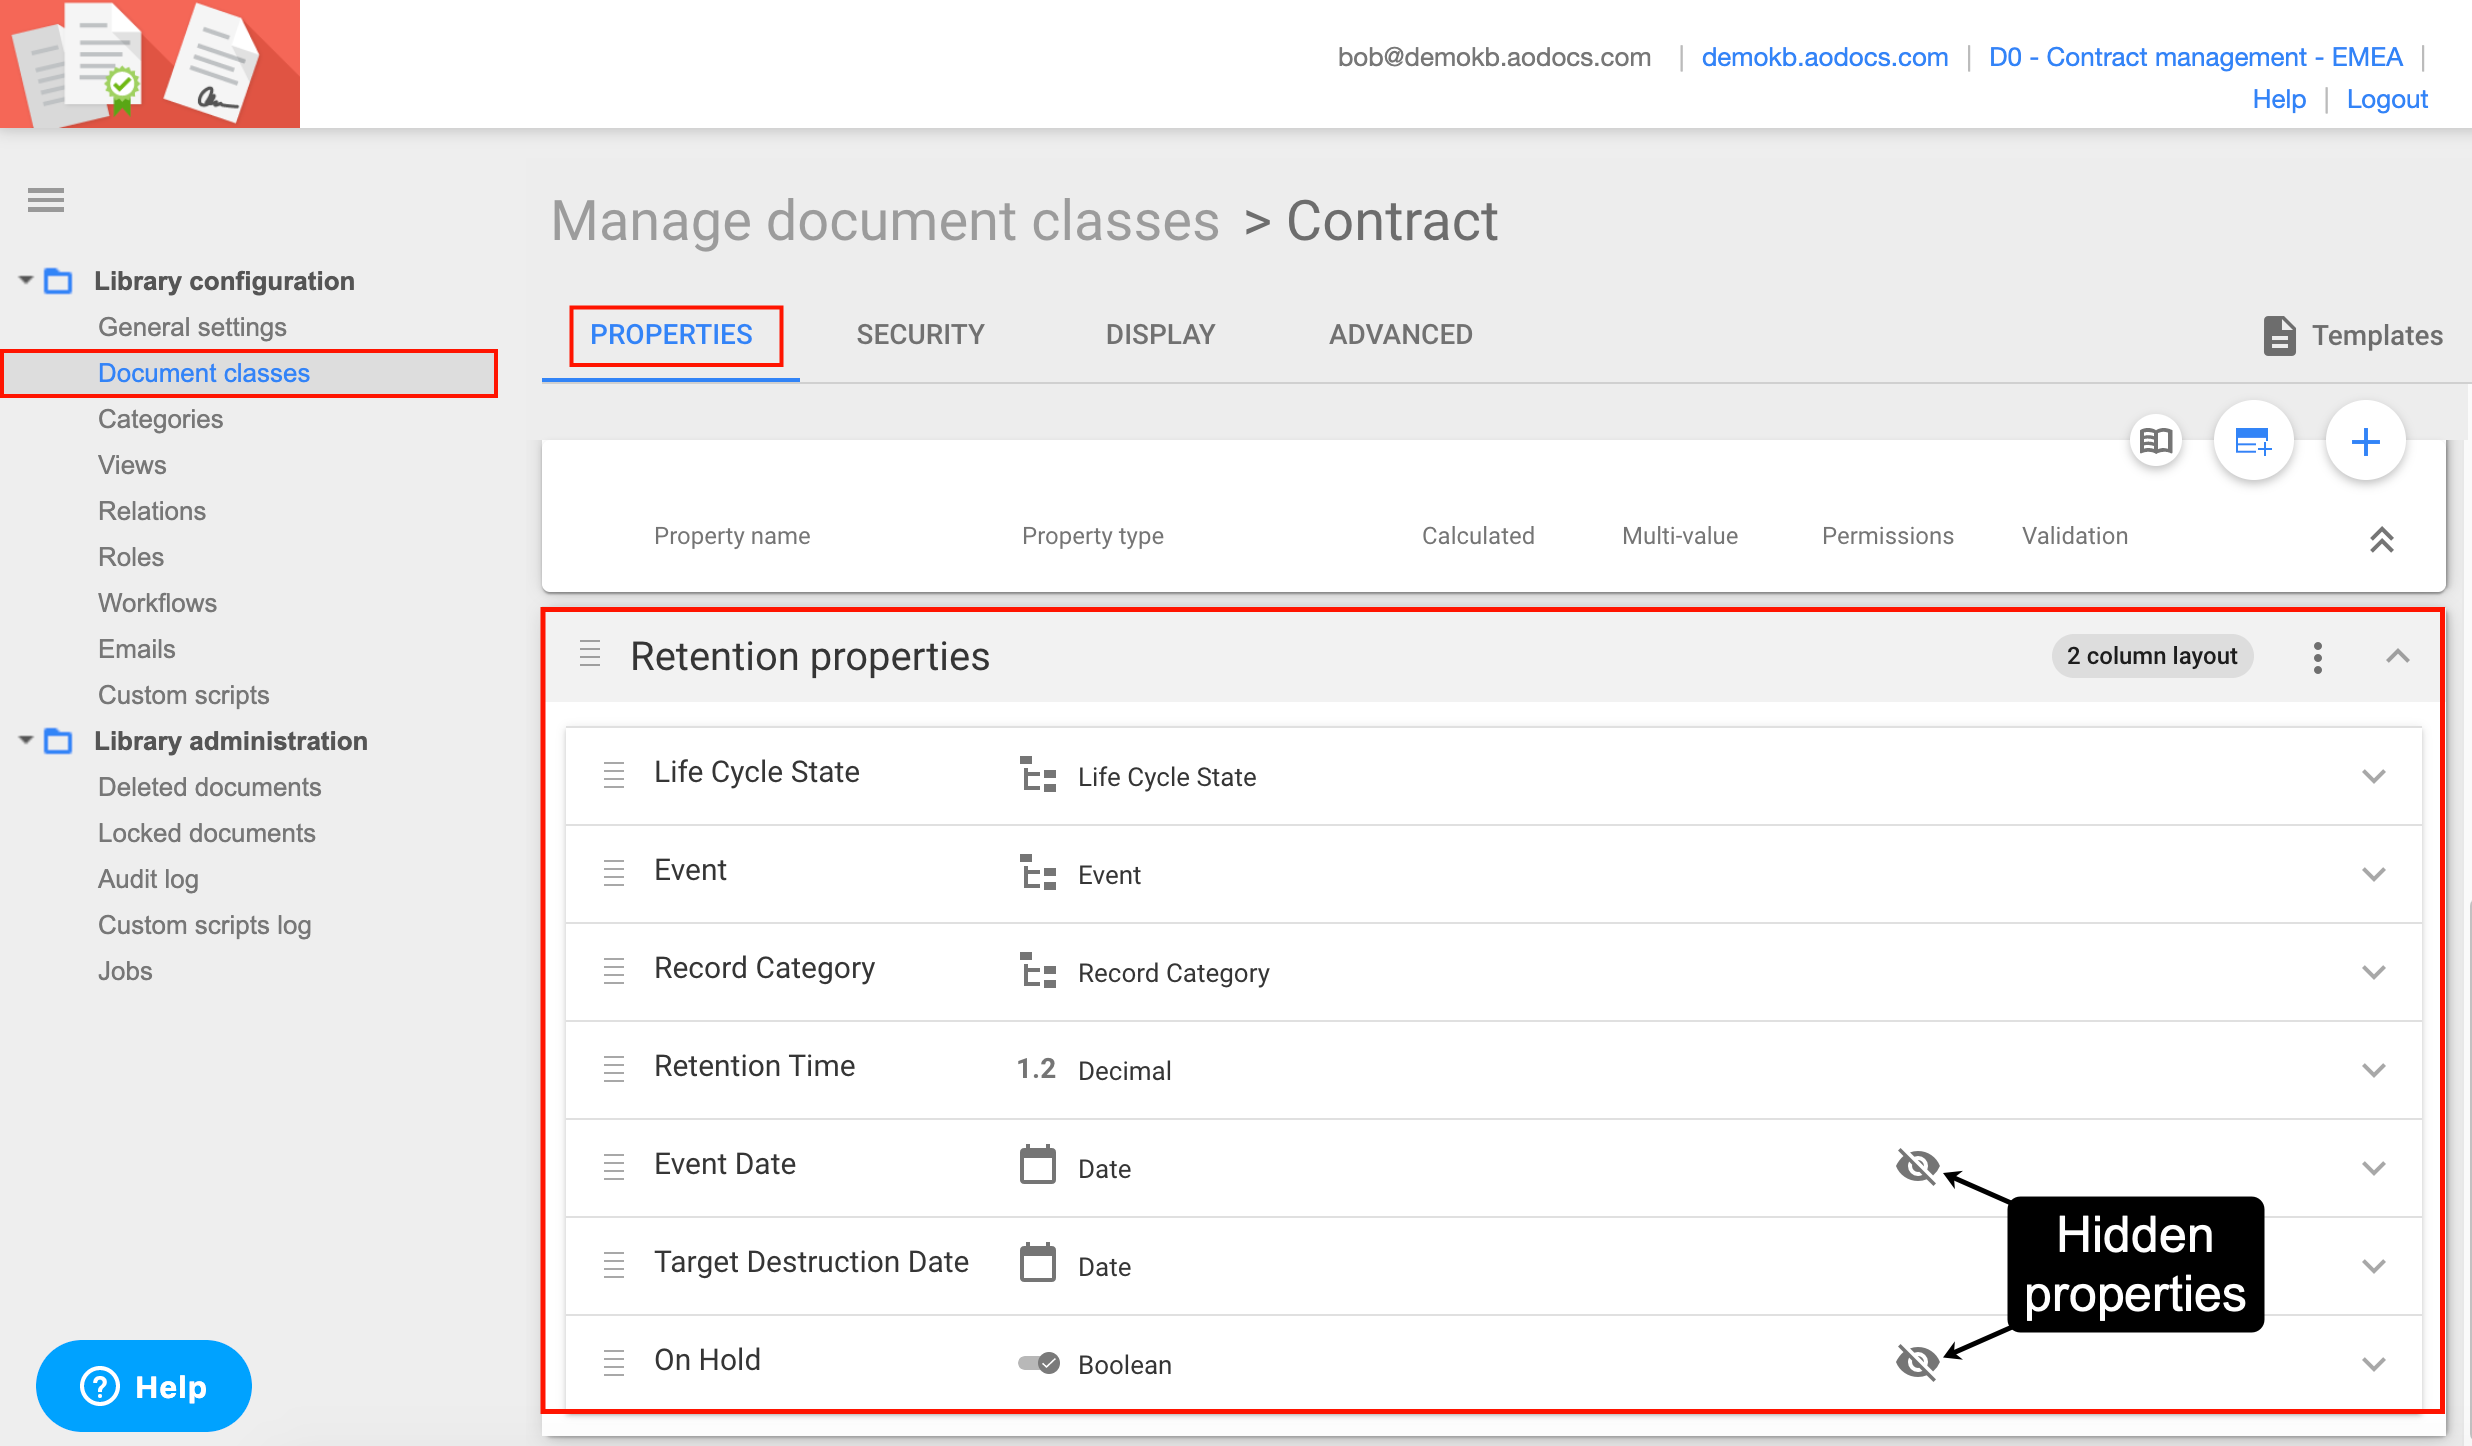The height and width of the screenshot is (1446, 2472).
Task: Open the ADVANCED tab
Action: point(1400,335)
